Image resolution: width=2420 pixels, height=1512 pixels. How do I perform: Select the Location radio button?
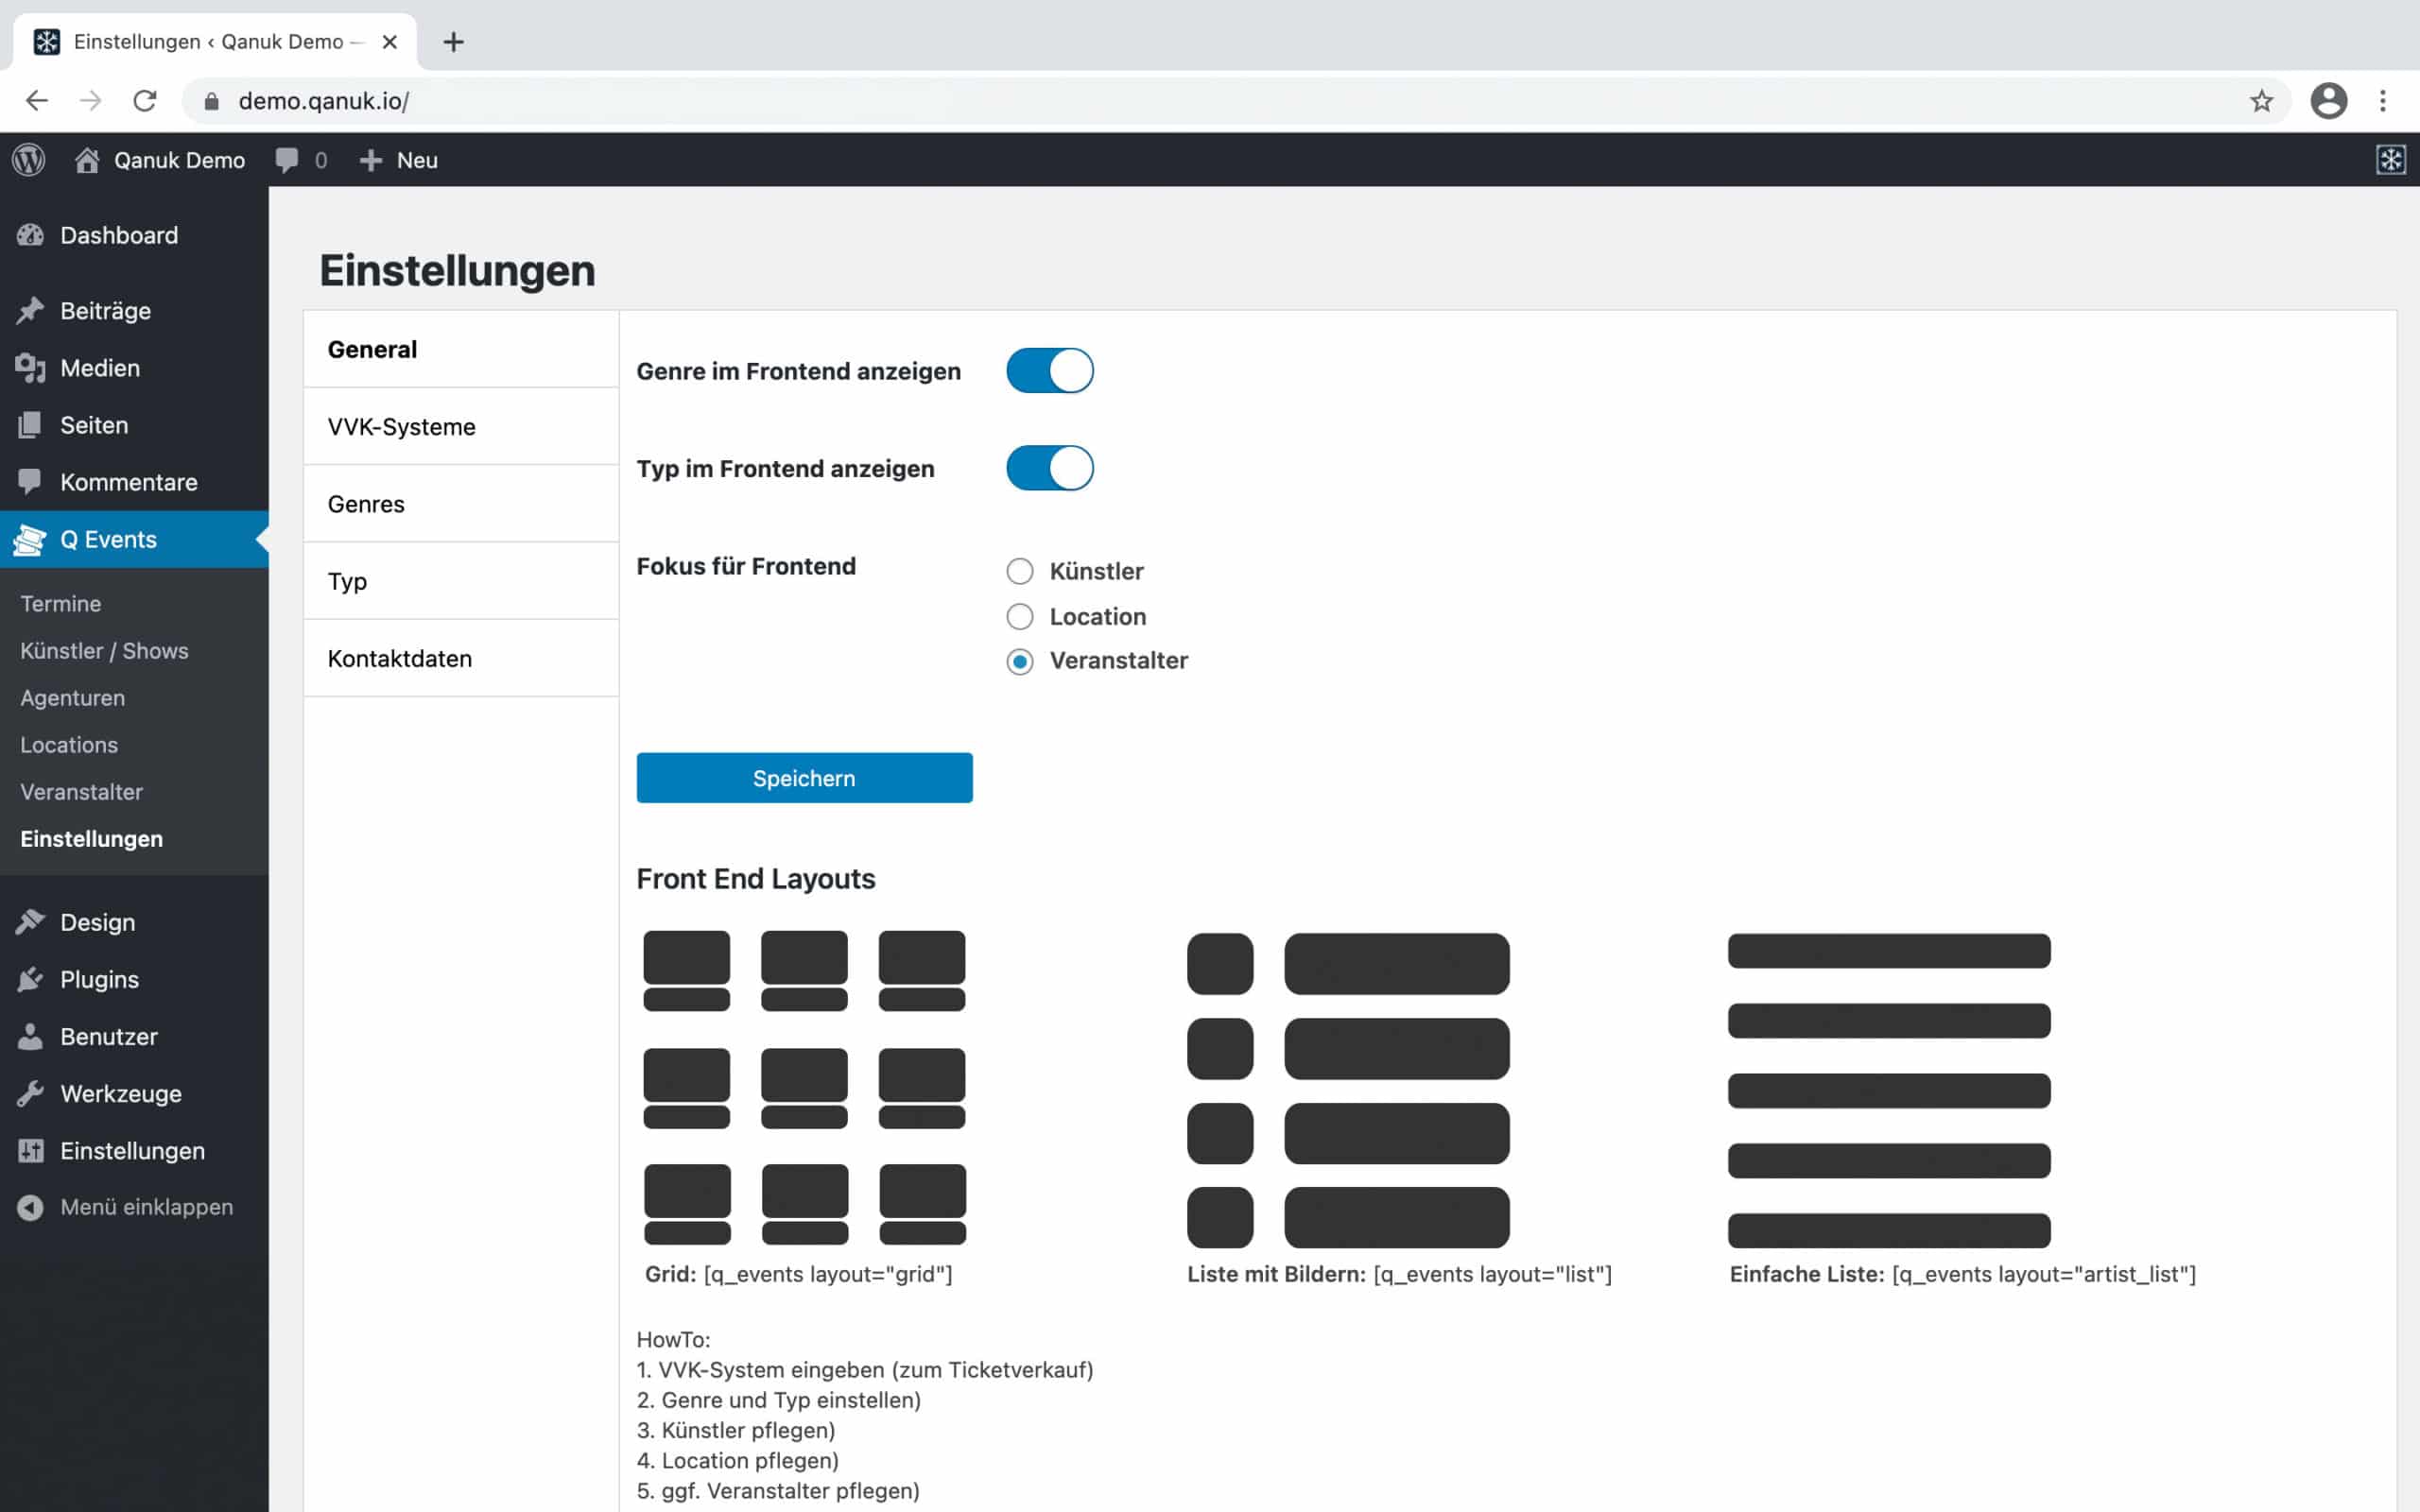click(1019, 616)
